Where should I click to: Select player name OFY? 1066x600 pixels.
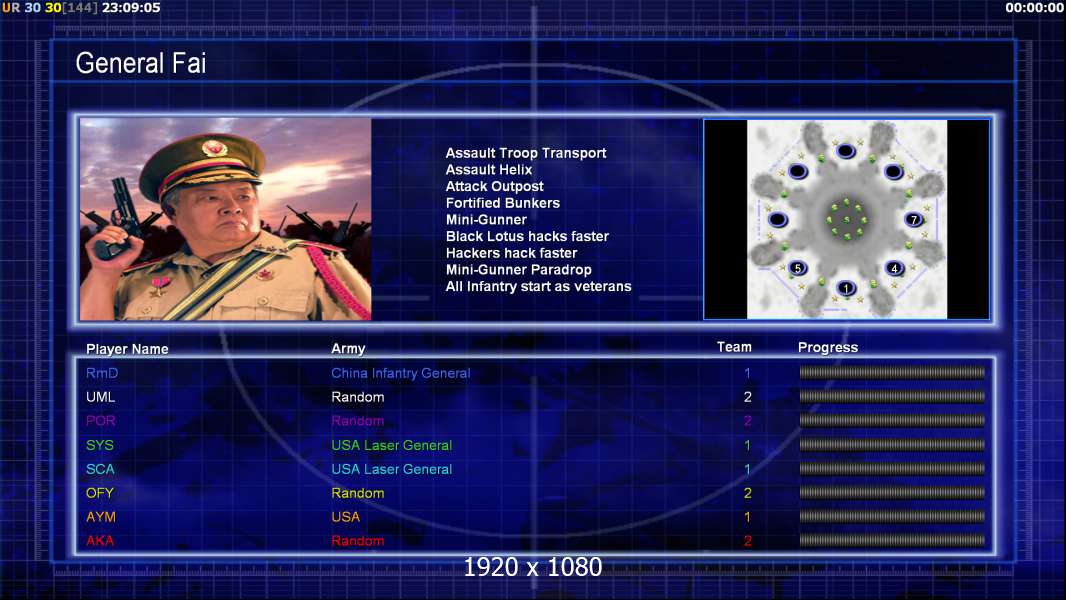coord(100,493)
